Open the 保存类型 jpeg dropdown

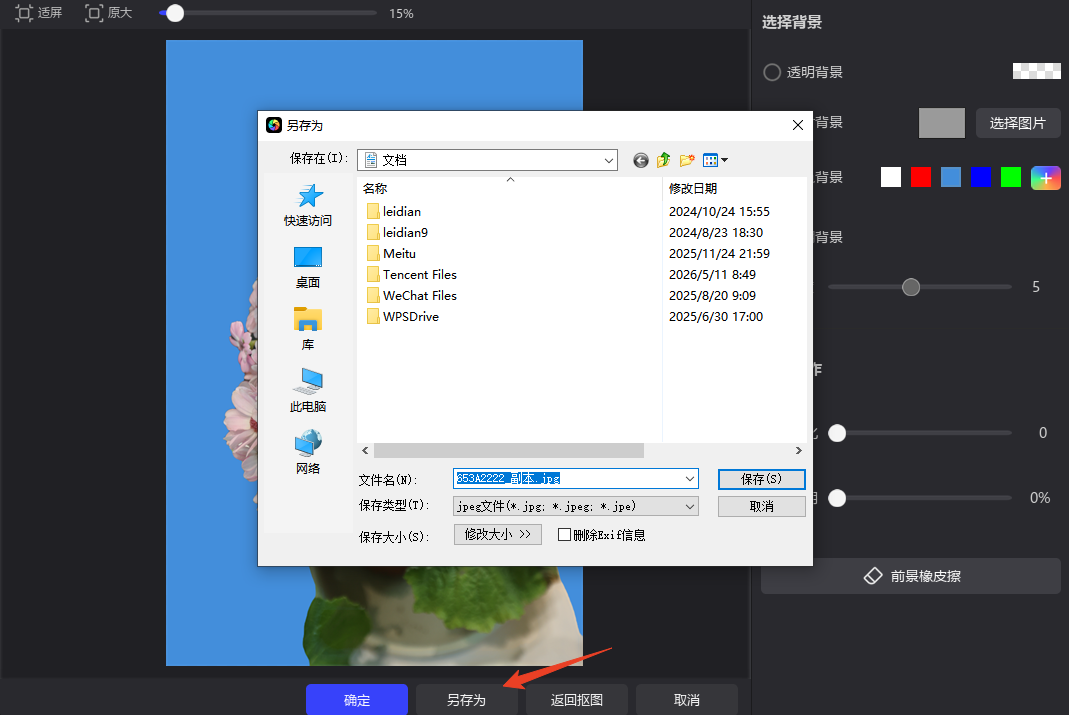576,506
